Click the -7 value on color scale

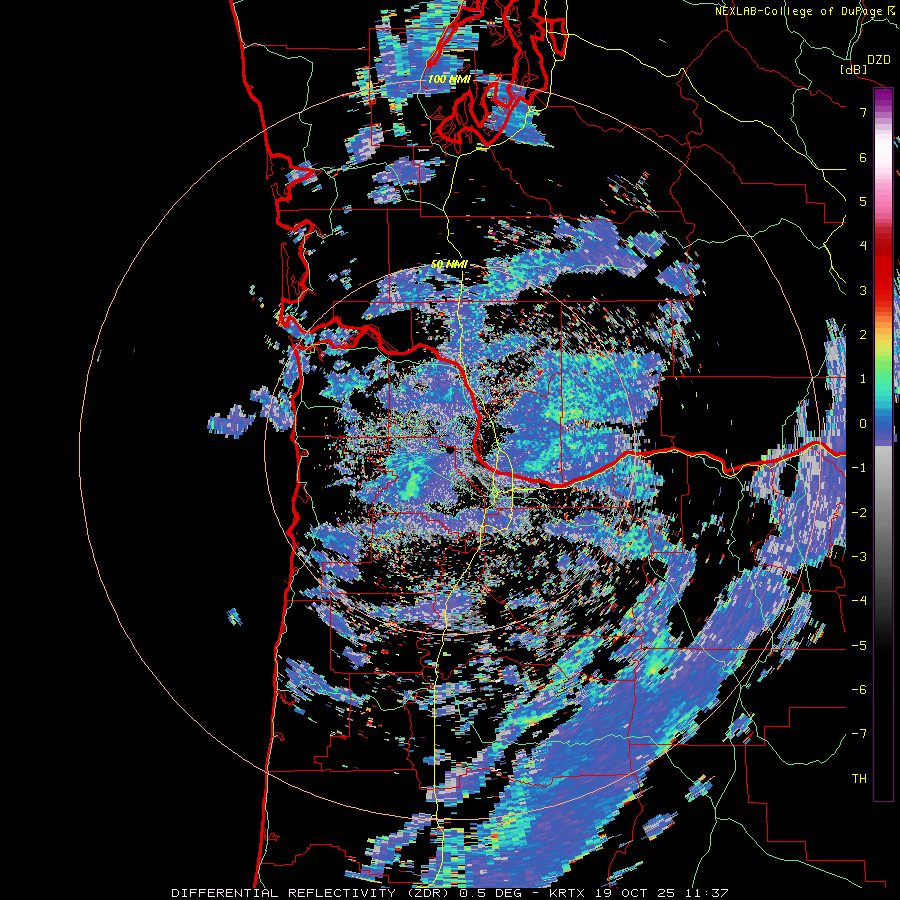click(x=859, y=734)
